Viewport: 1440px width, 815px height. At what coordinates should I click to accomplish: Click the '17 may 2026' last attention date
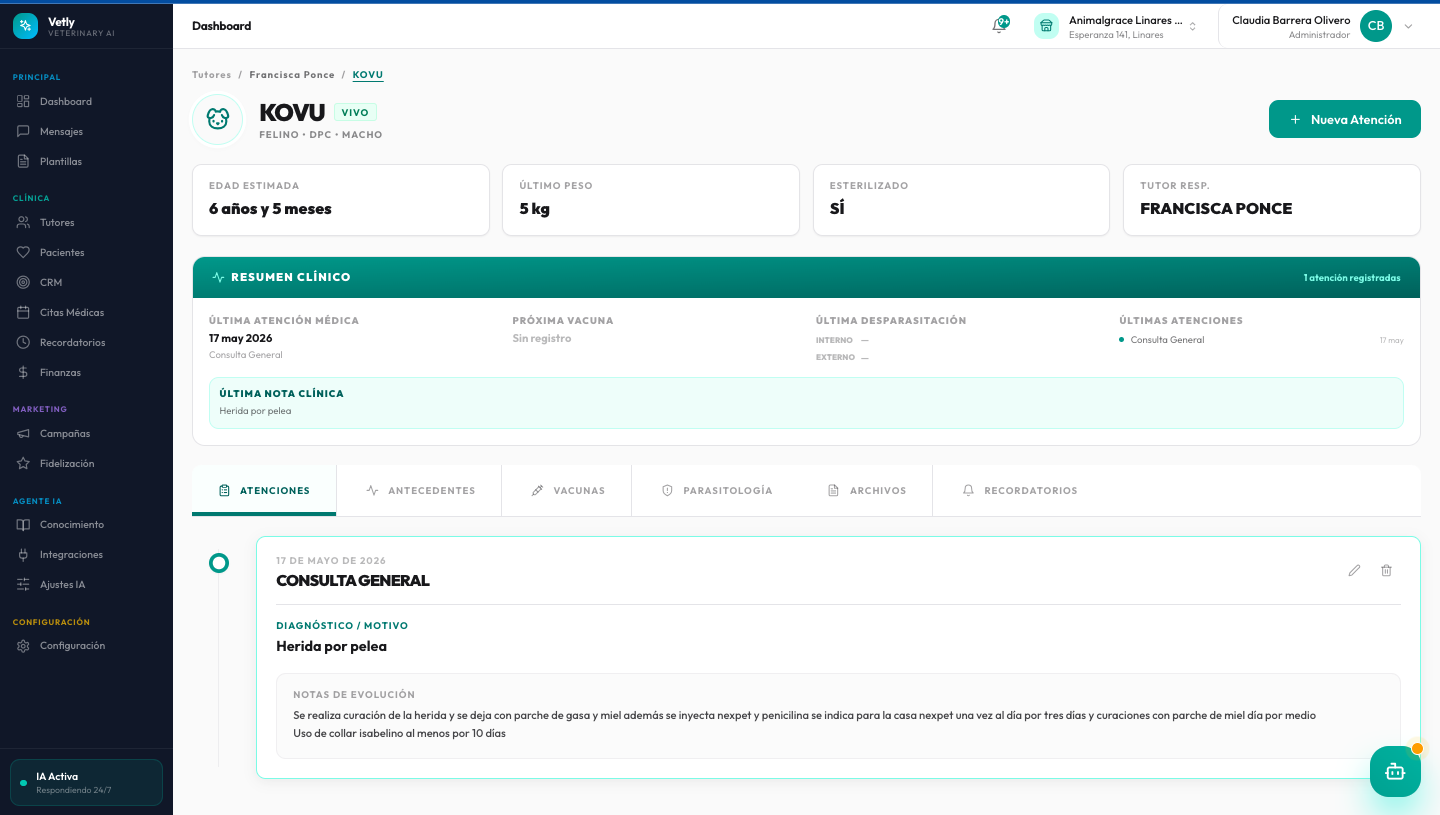(240, 338)
